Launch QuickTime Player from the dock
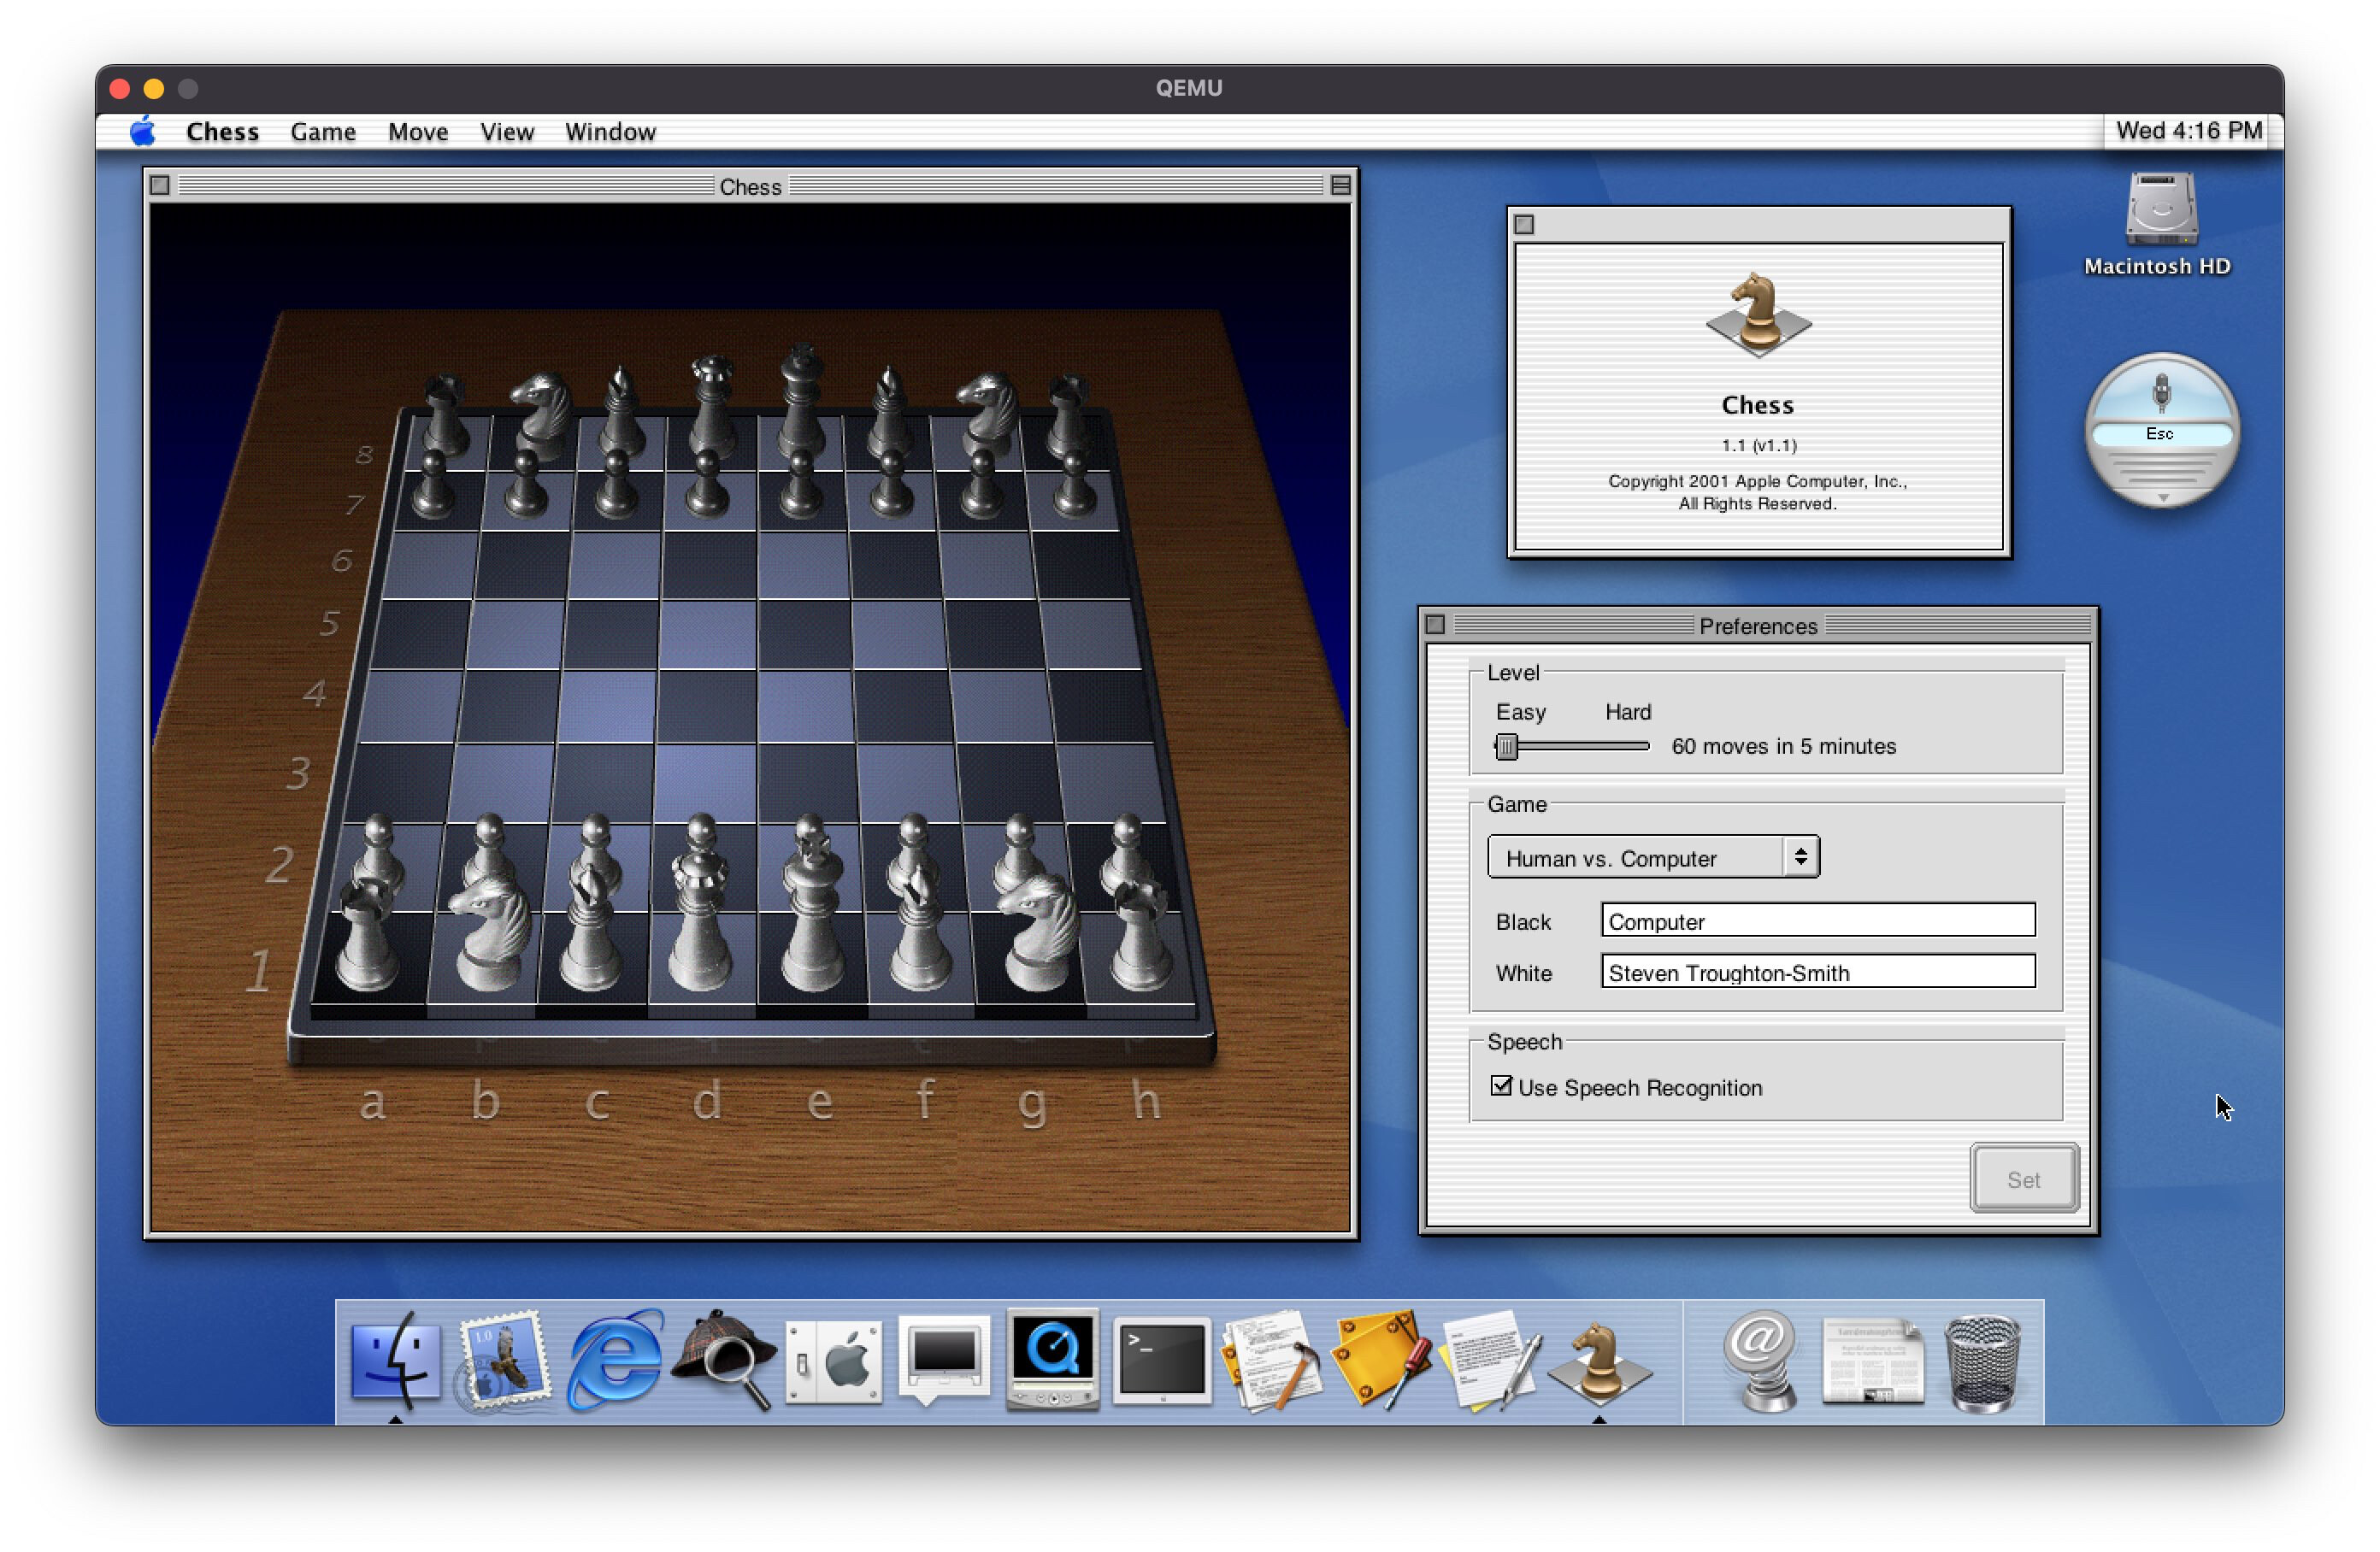This screenshot has width=2380, height=1552. pos(1053,1361)
